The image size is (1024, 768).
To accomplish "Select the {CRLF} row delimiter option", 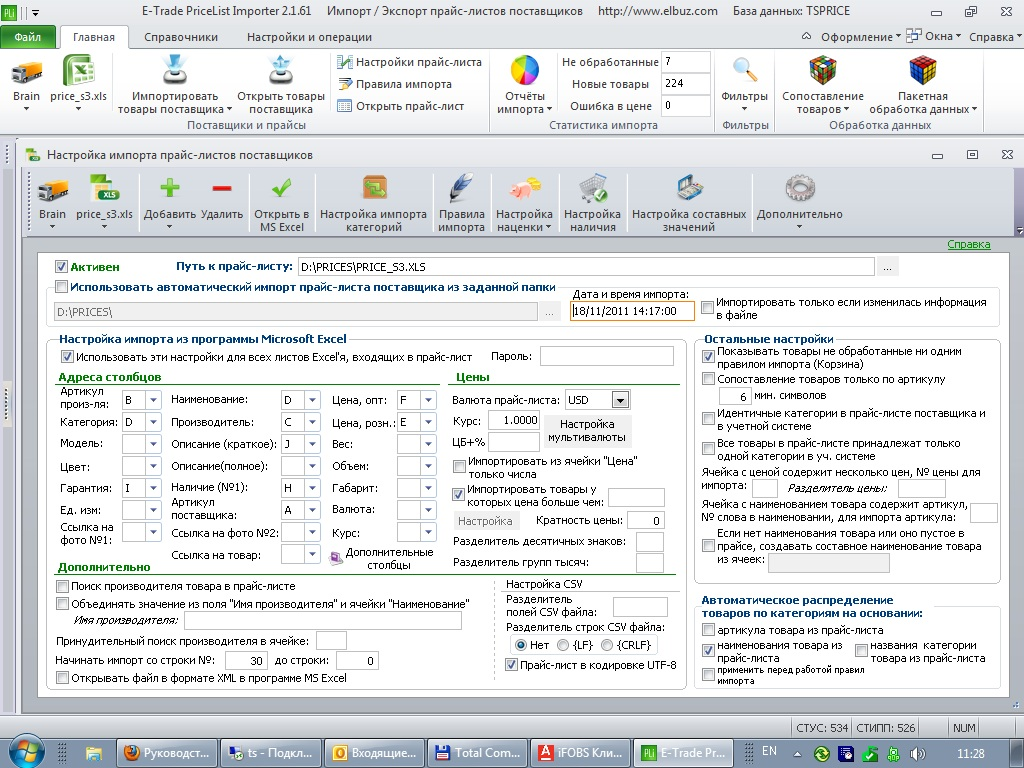I will click(x=607, y=645).
